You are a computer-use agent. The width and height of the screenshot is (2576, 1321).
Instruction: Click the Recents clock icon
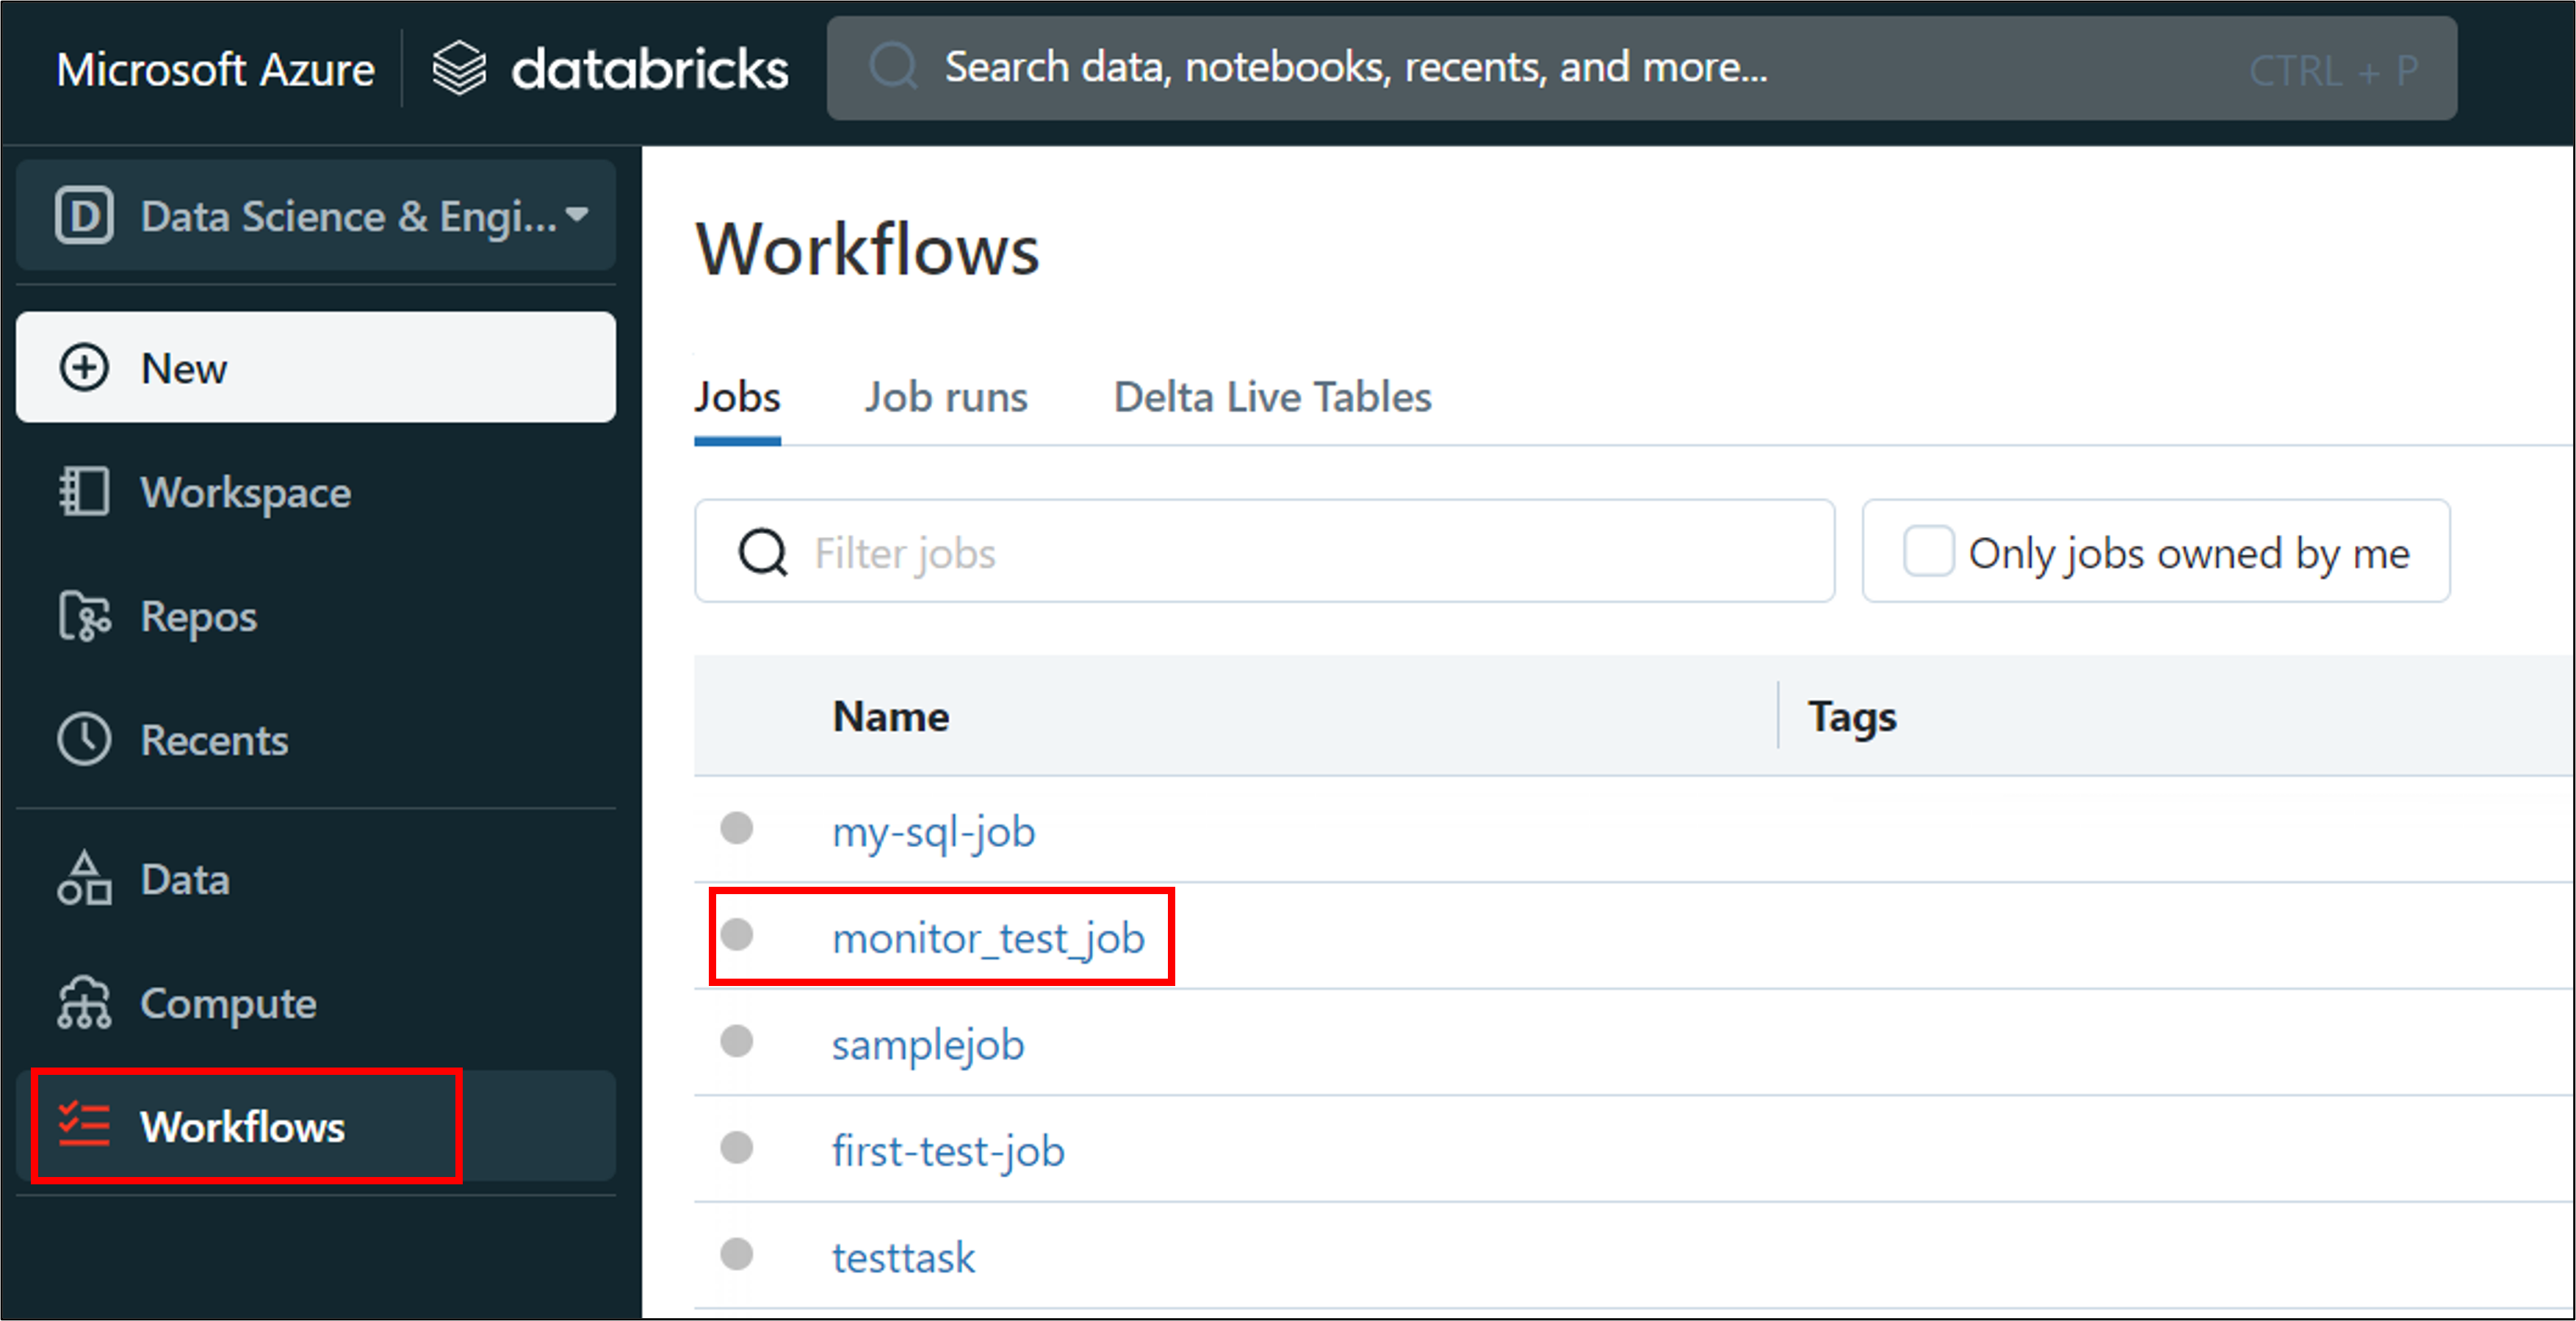point(84,740)
